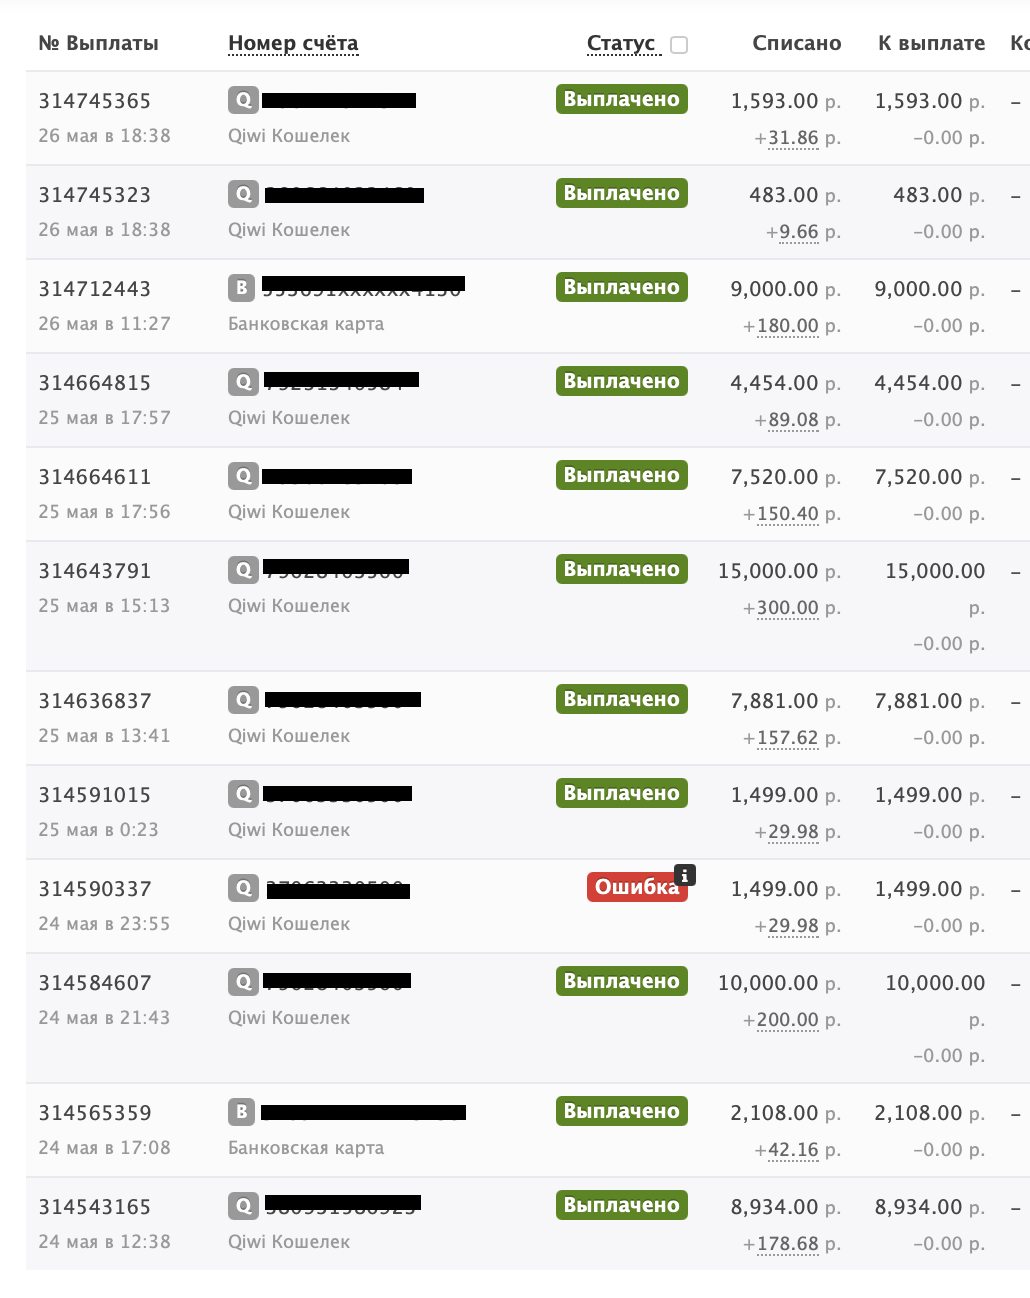The width and height of the screenshot is (1030, 1298).
Task: Sort by Номер счёта column header
Action: click(293, 43)
